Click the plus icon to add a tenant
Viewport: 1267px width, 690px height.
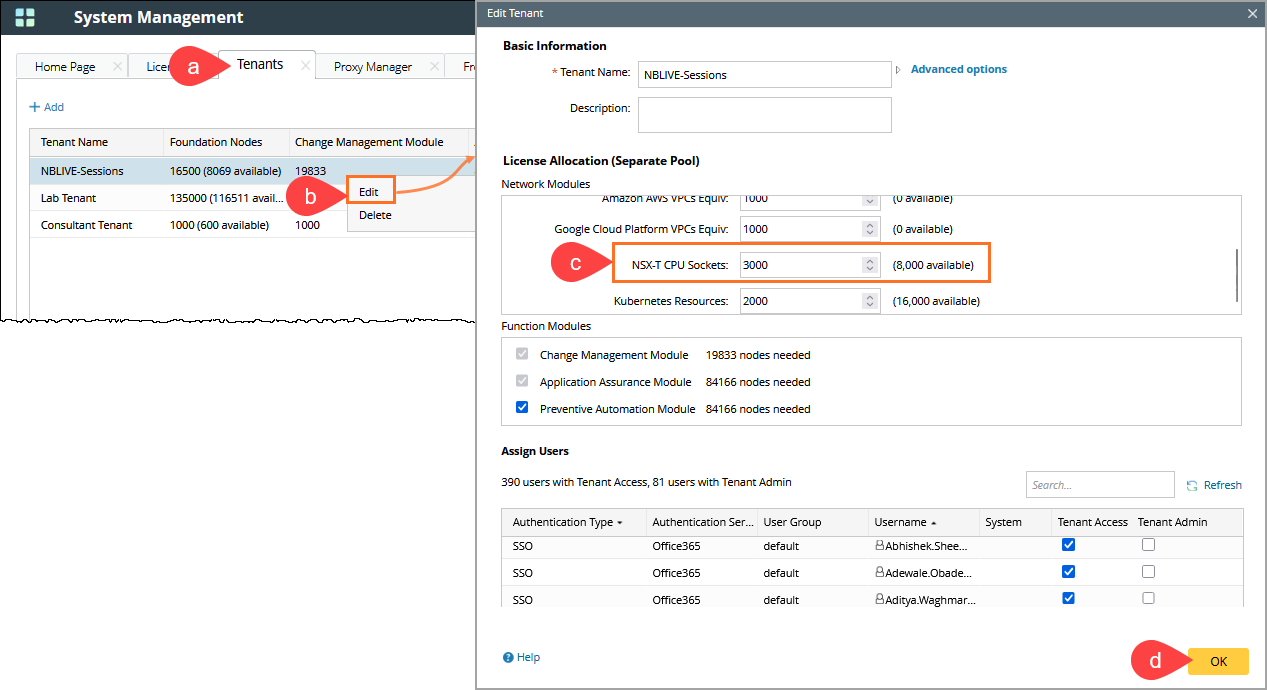34,107
